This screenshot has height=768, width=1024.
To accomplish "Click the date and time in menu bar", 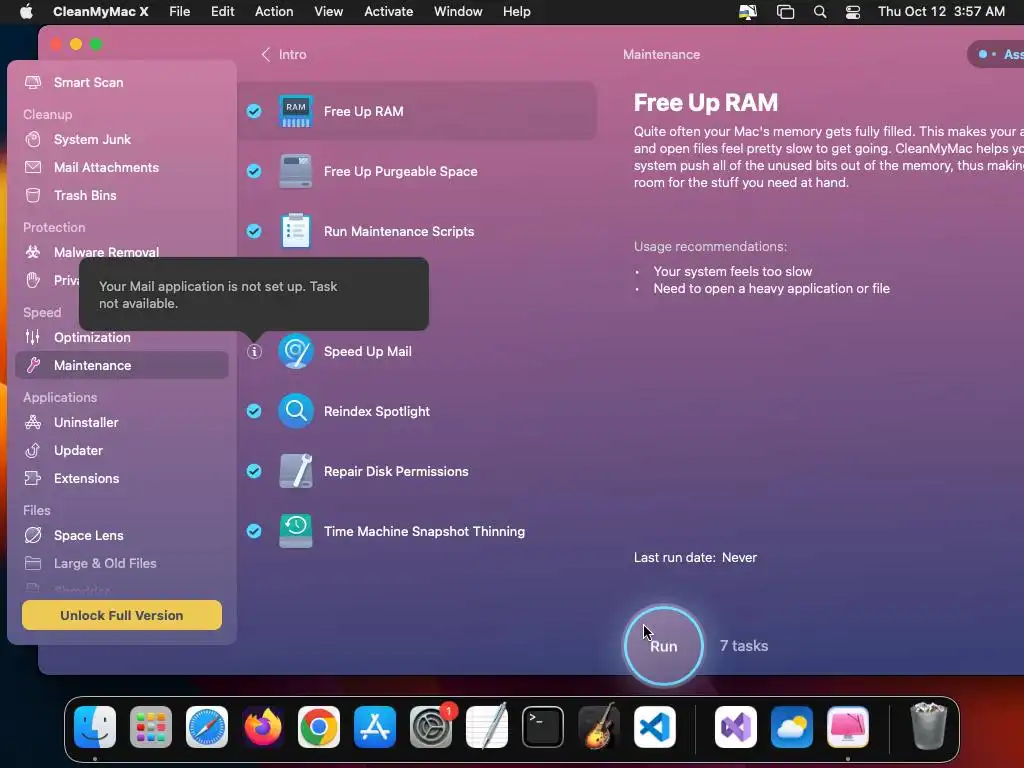I will coord(941,12).
